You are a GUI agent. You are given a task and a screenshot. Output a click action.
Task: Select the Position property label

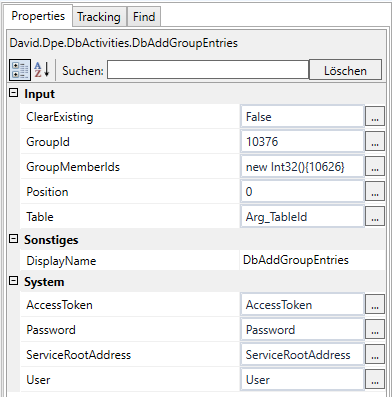pos(47,192)
